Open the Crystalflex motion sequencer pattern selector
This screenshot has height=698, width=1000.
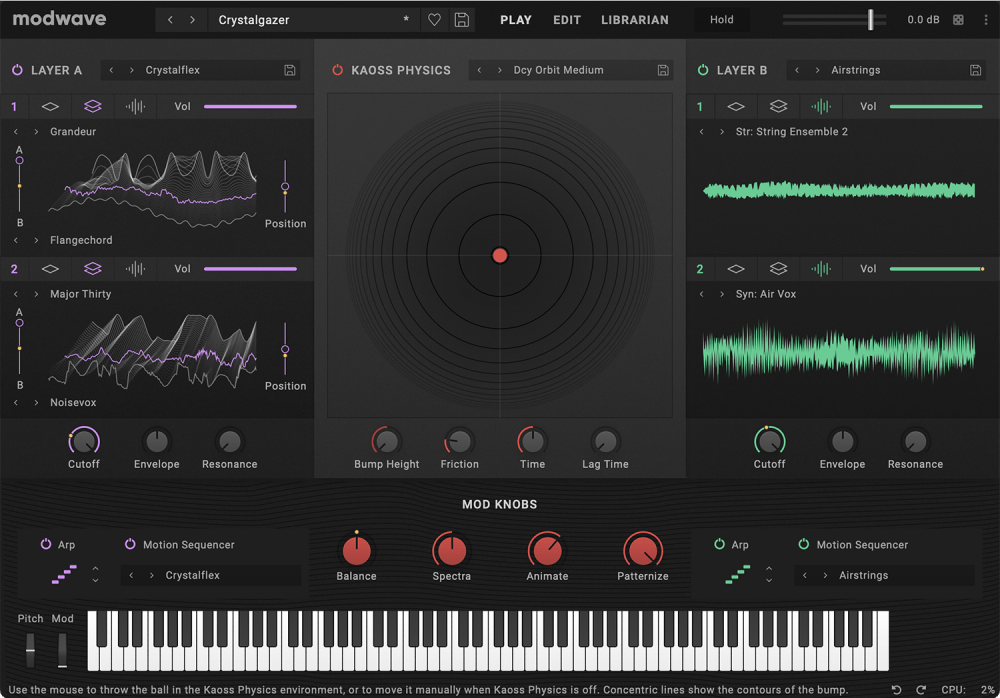pos(210,575)
